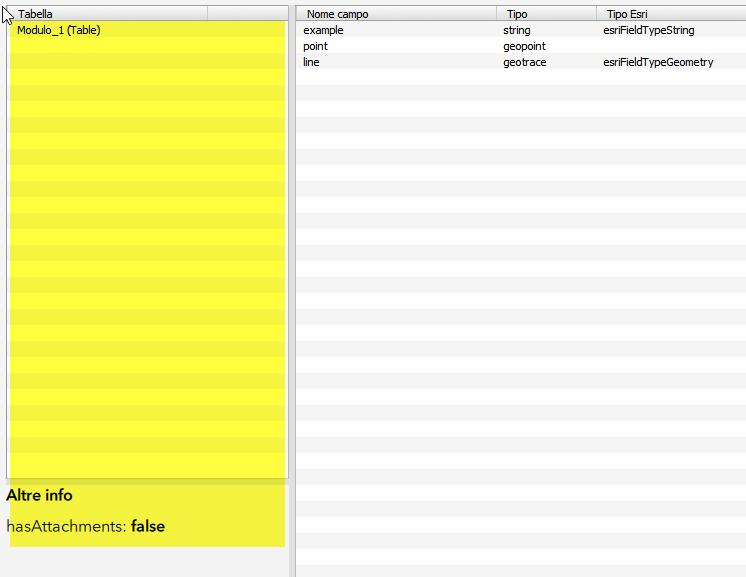Select the field name 'line'
746x577 pixels.
click(x=311, y=62)
